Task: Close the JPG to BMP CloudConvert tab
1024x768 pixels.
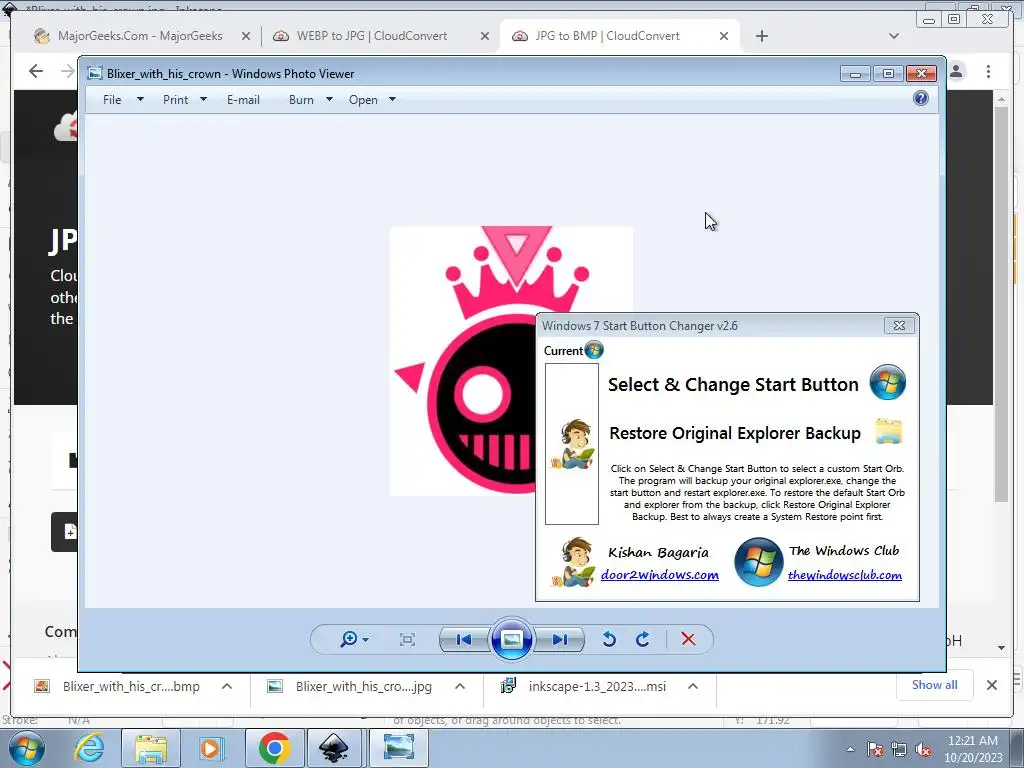Action: click(x=724, y=36)
